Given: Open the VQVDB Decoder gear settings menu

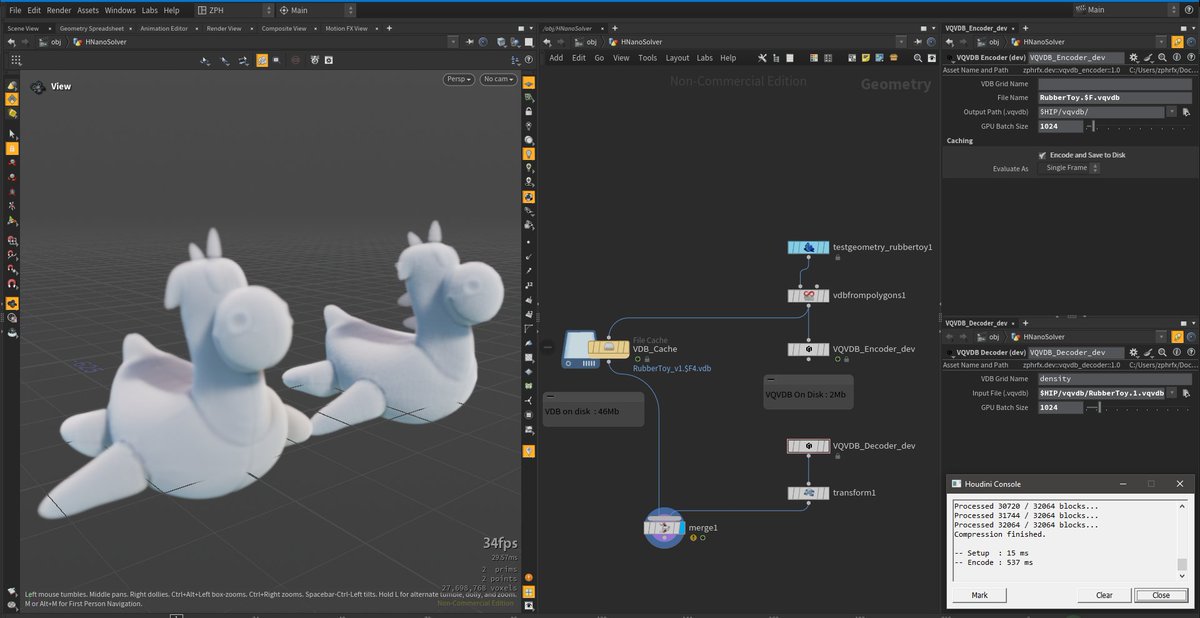Looking at the screenshot, I should click(1133, 352).
